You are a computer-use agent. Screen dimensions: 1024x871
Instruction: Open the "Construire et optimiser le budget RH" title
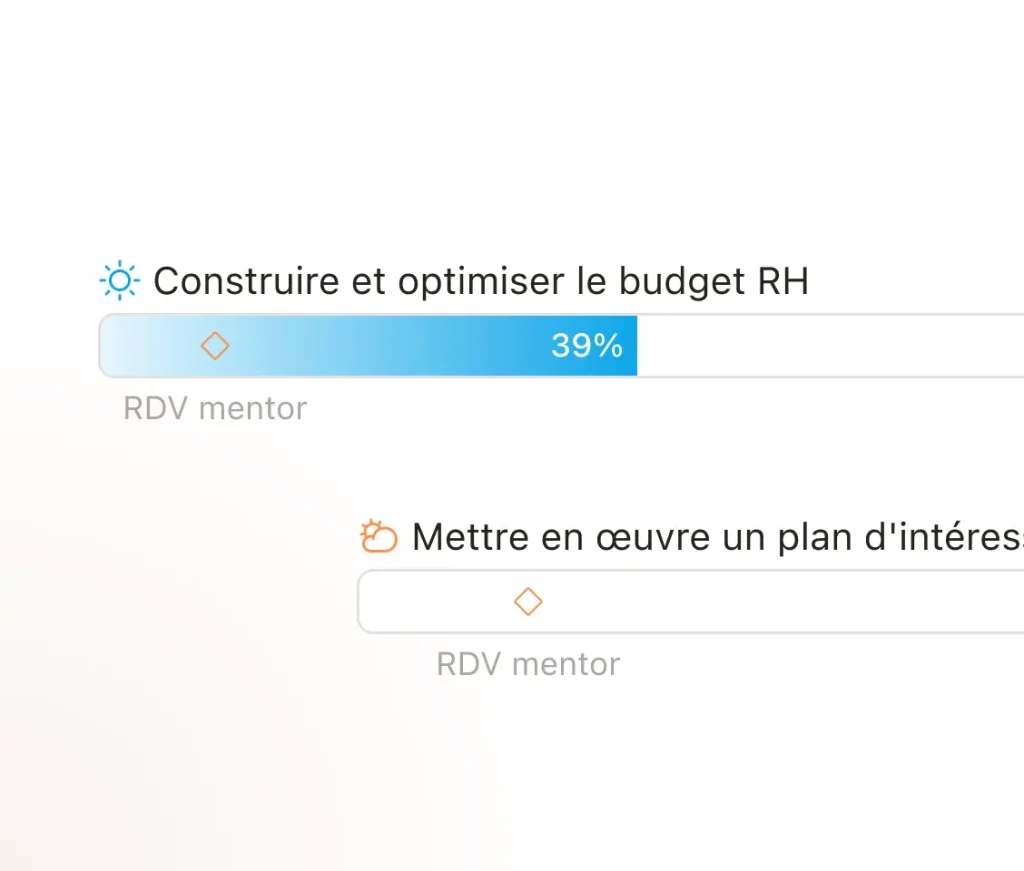(x=480, y=282)
